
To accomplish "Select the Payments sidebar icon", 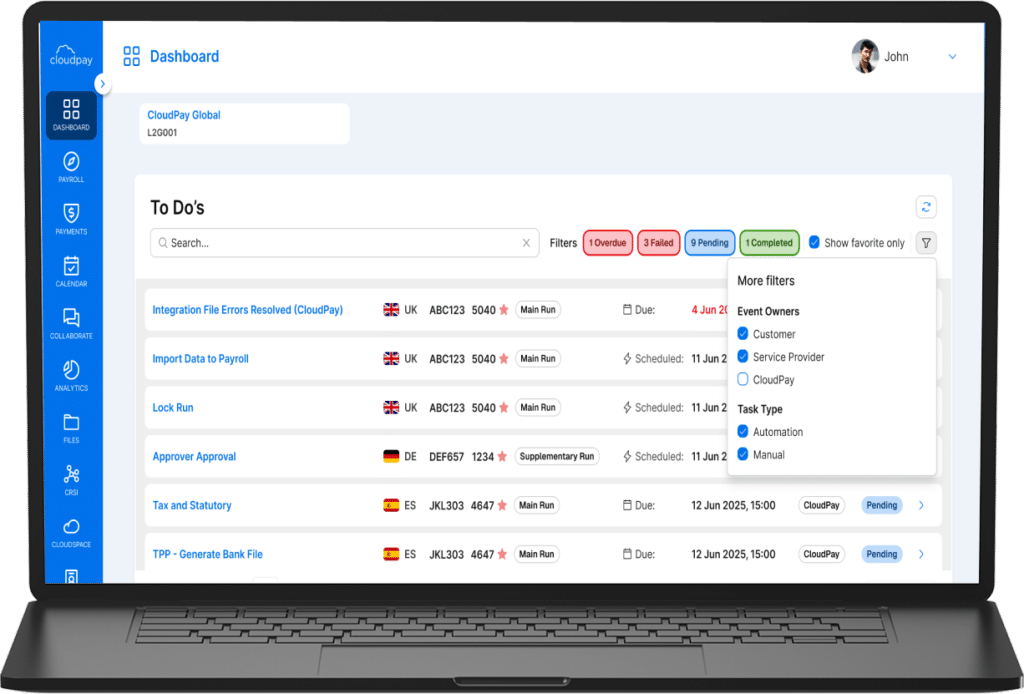I will 71,218.
